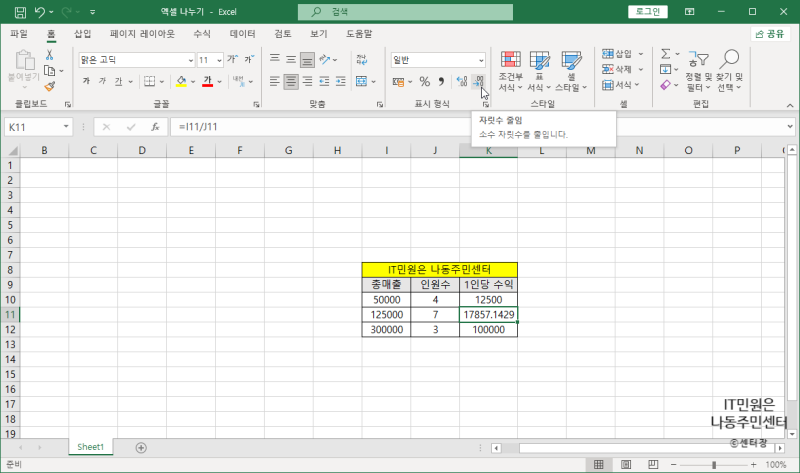Open the fill color dropdown arrow
This screenshot has width=800, height=473.
click(x=193, y=82)
